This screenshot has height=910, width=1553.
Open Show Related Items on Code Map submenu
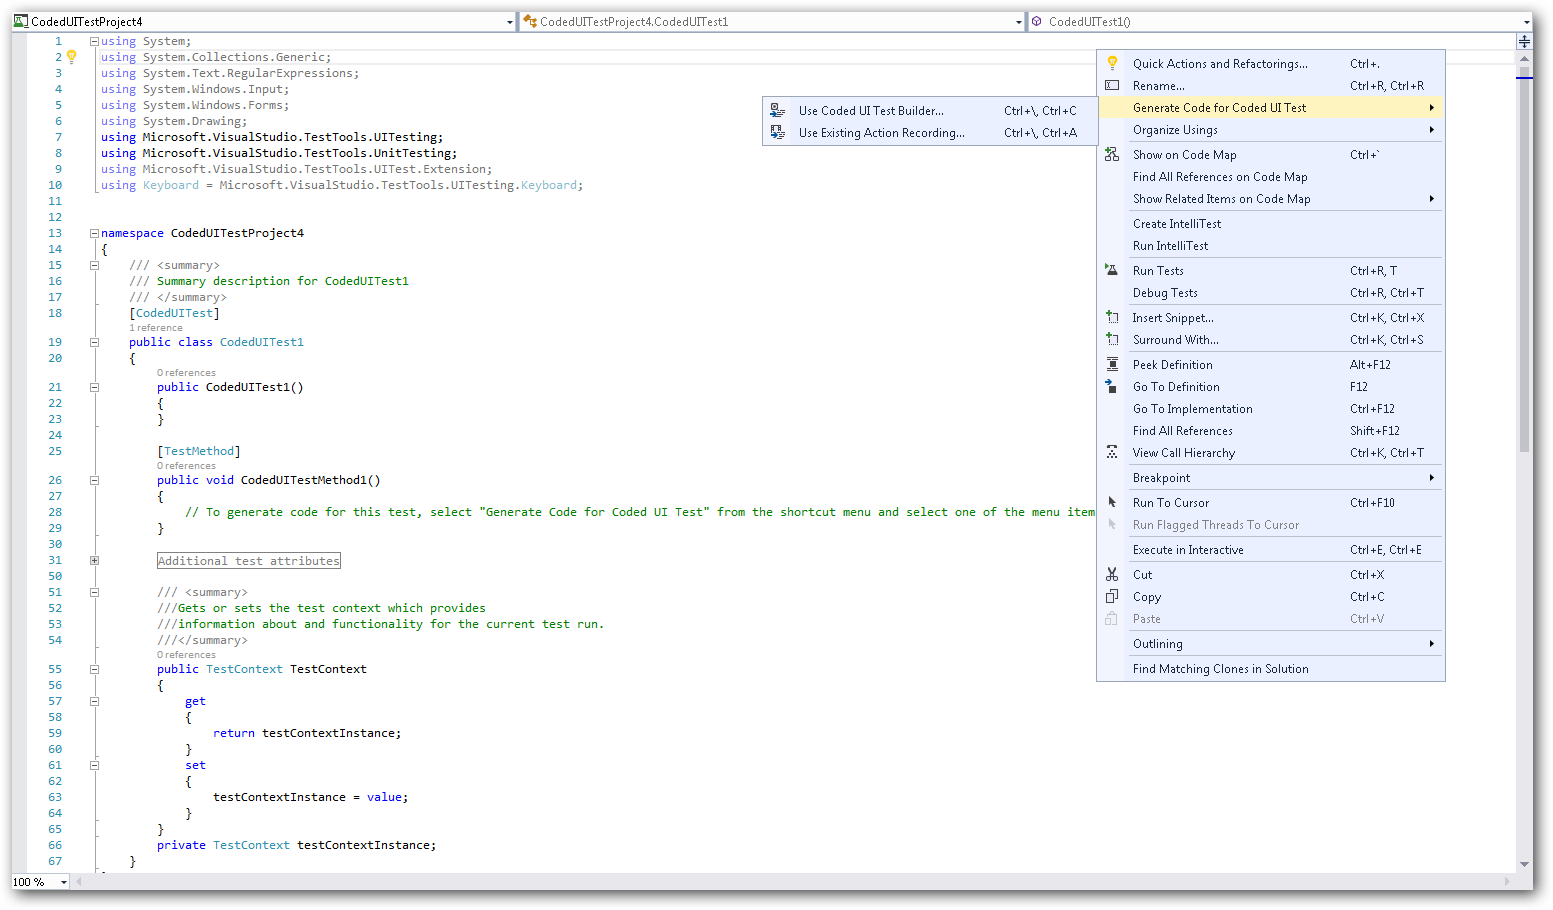point(1271,198)
